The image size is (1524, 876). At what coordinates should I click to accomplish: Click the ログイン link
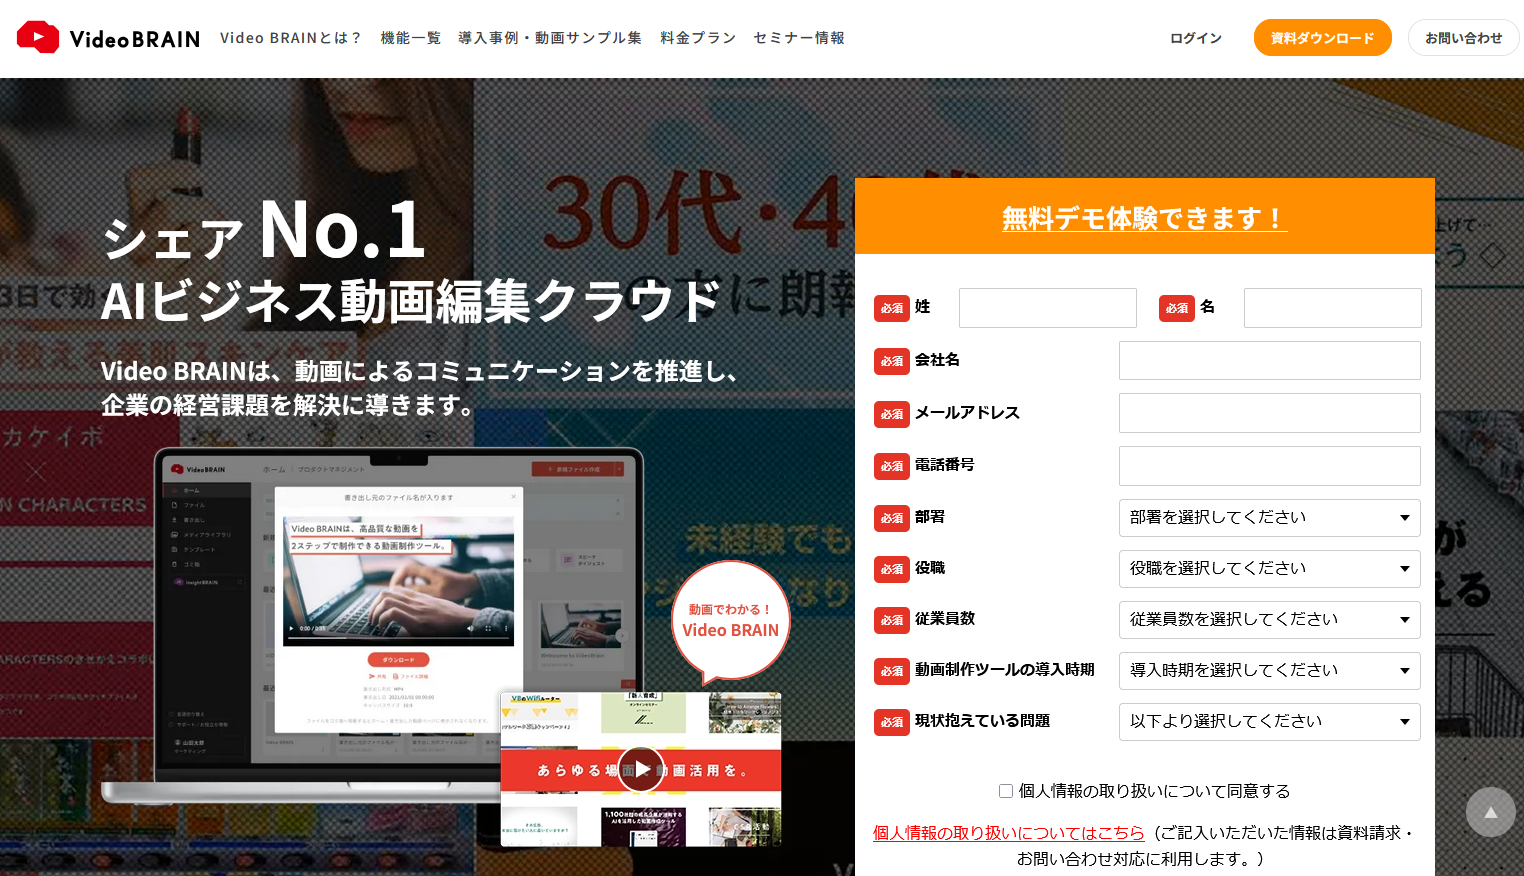point(1196,38)
